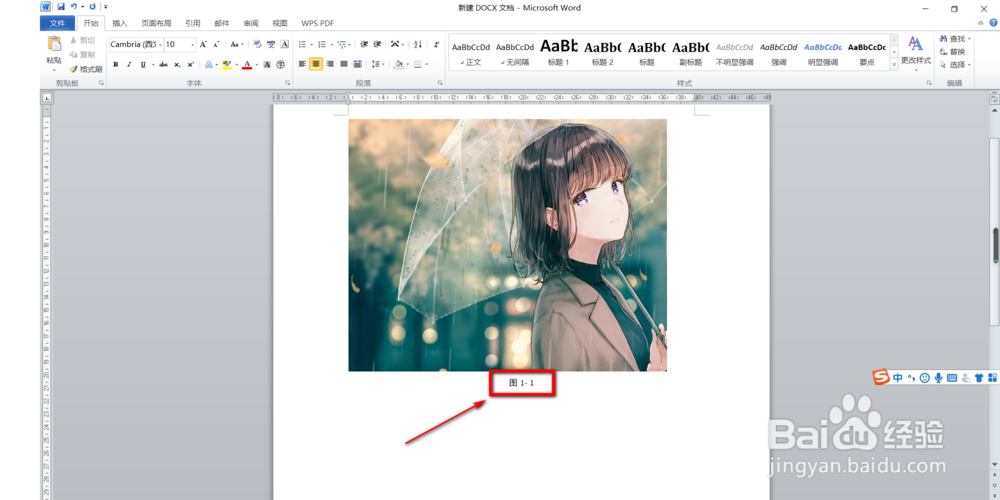Apply strikethrough formatting

[163, 64]
